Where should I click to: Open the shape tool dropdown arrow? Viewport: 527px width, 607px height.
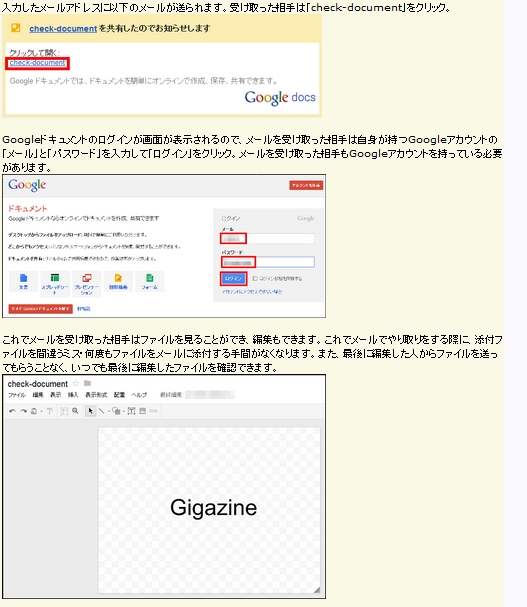coord(123,412)
